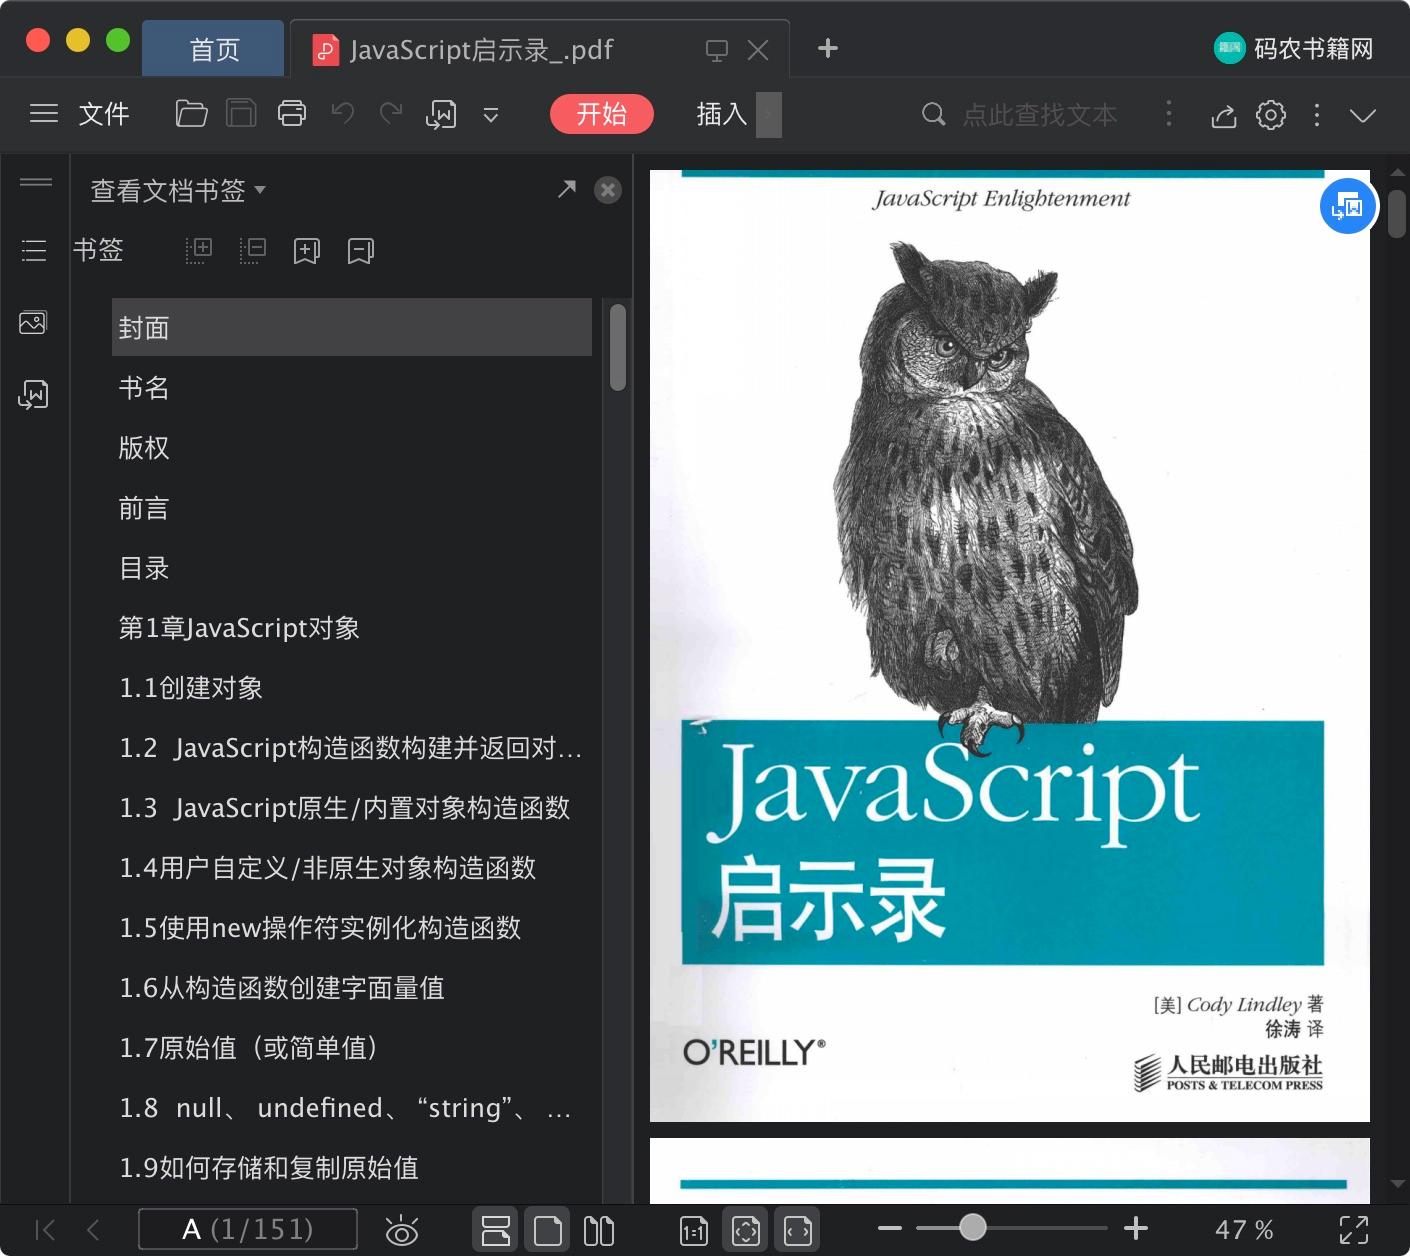
Task: Open bookmark 前言
Action: pyautogui.click(x=144, y=508)
